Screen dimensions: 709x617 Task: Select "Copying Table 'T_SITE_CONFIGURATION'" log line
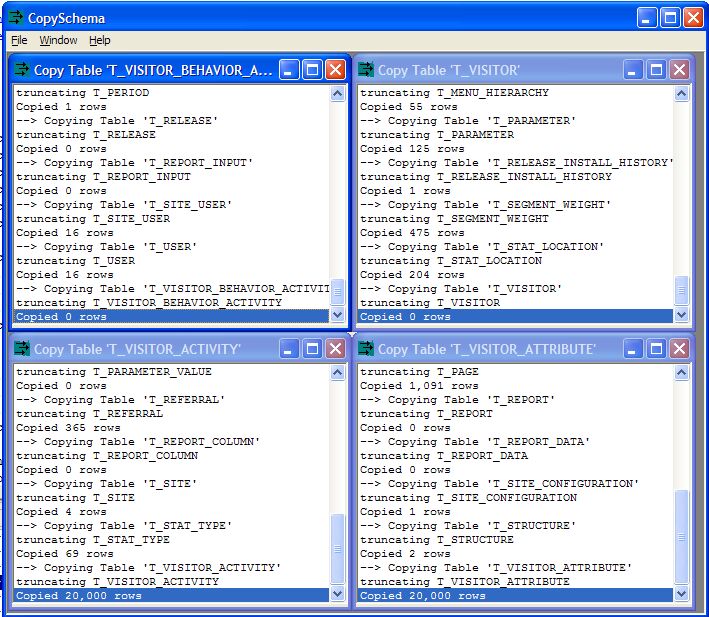point(499,484)
